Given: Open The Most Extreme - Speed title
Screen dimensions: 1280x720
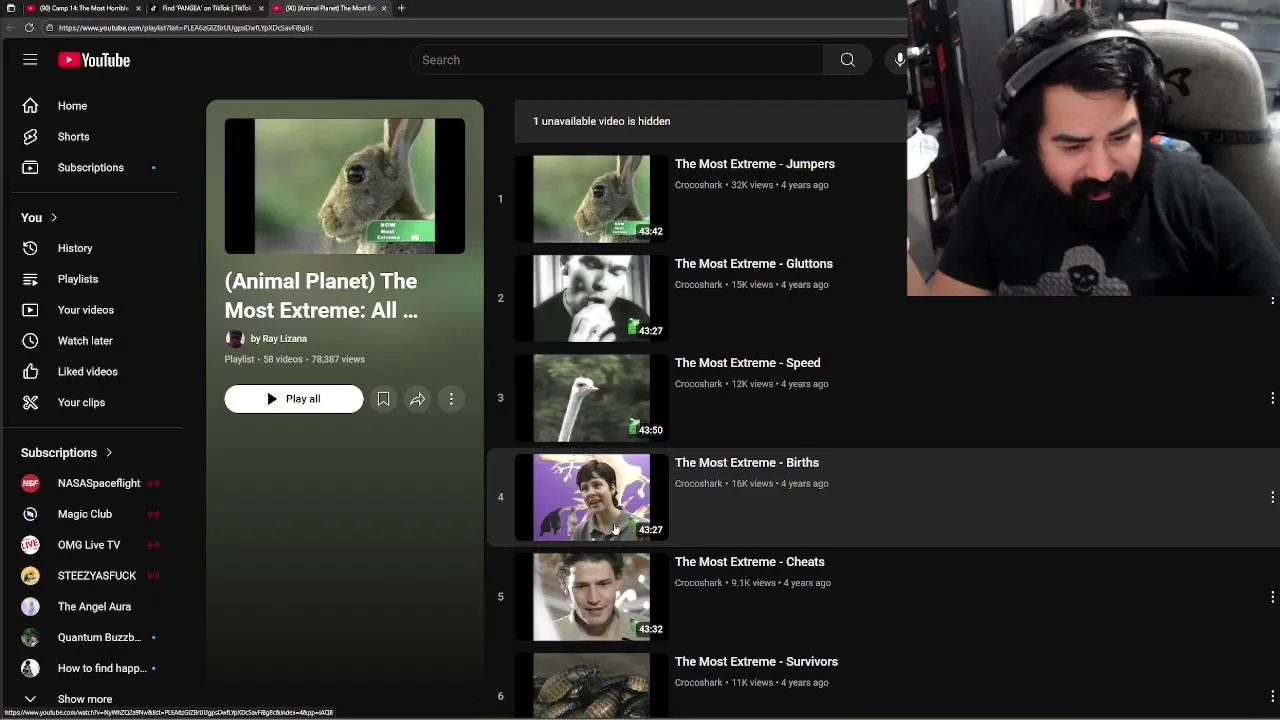Looking at the screenshot, I should (x=747, y=363).
